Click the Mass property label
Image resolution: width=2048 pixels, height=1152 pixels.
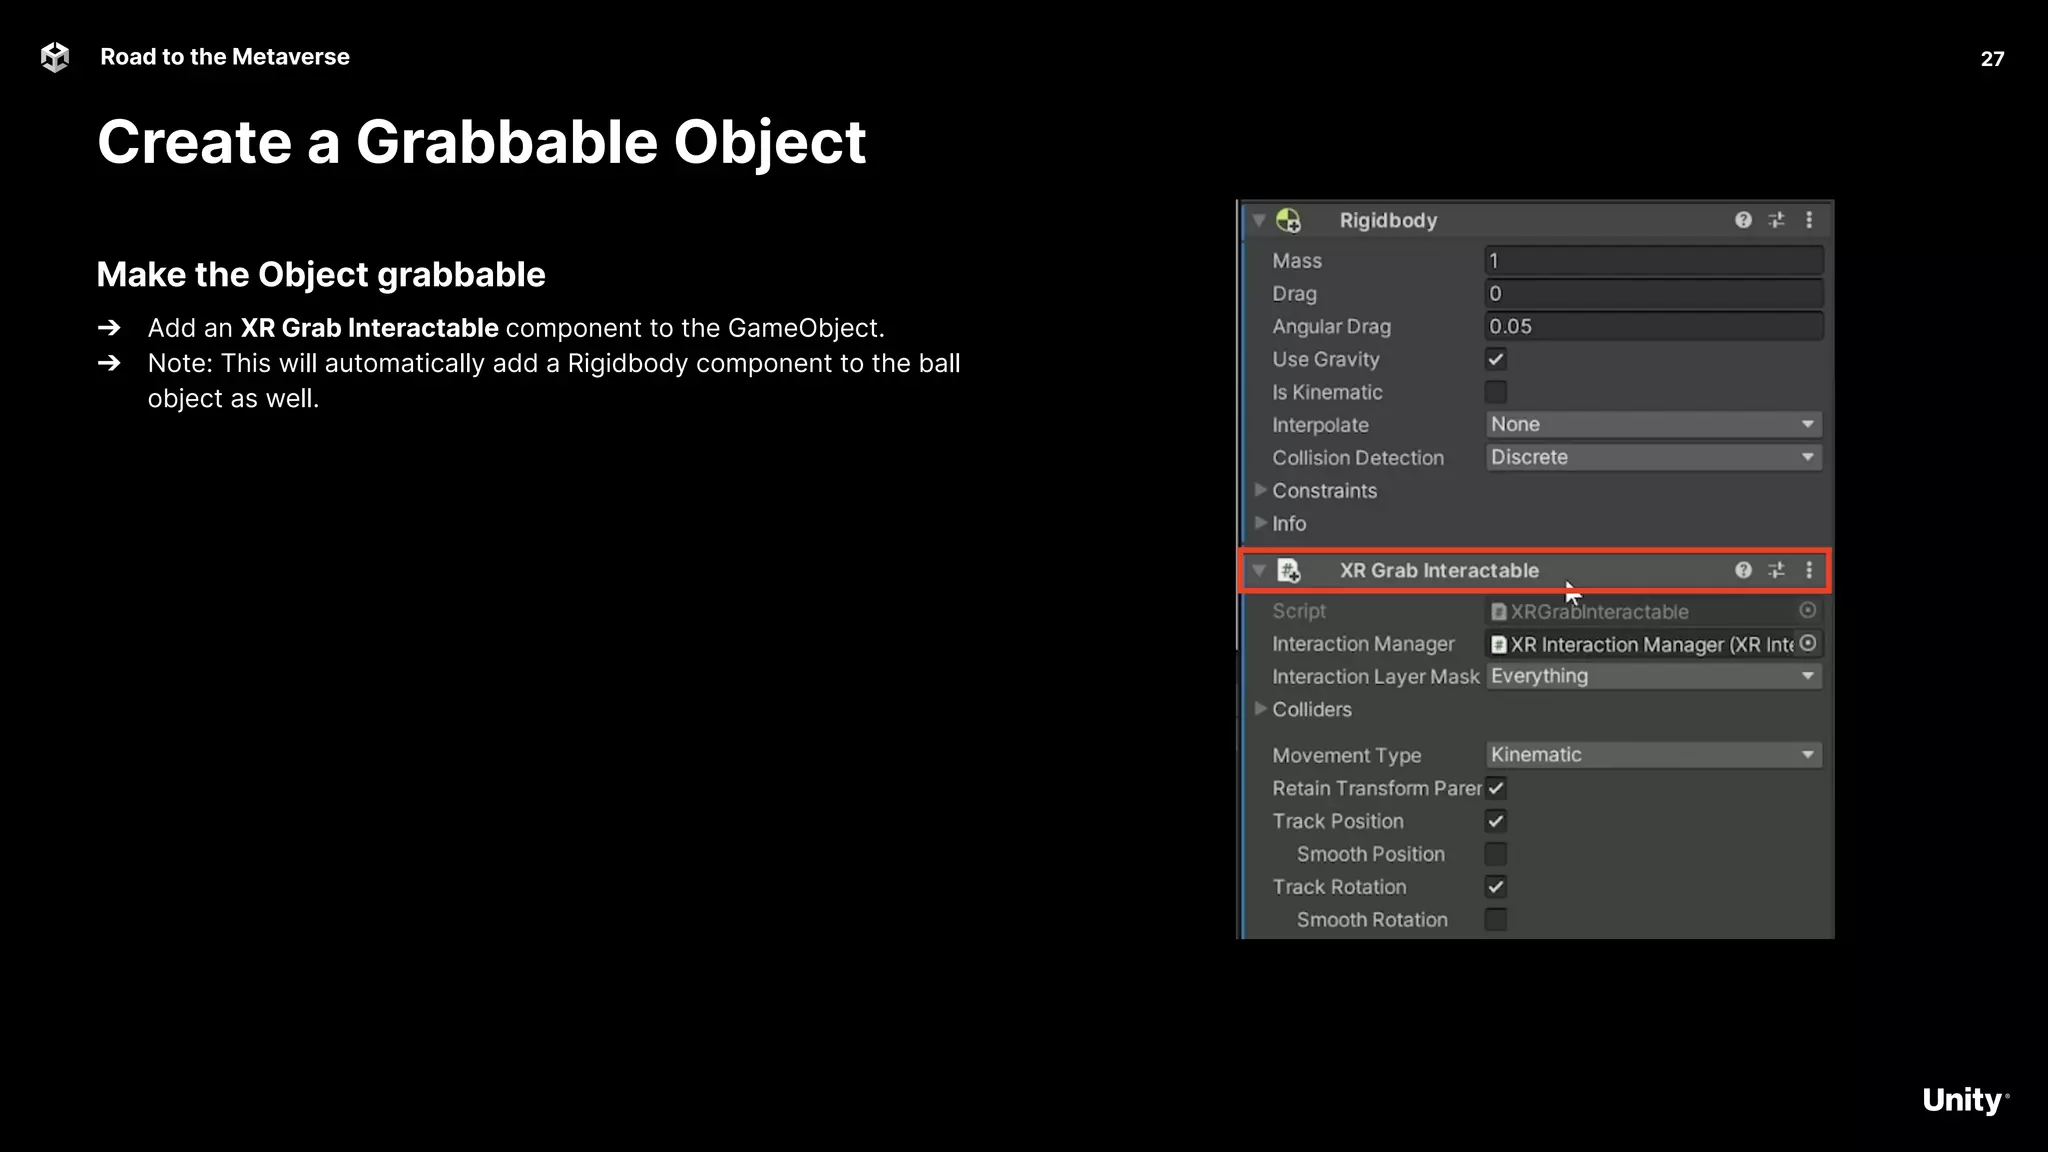1297,261
